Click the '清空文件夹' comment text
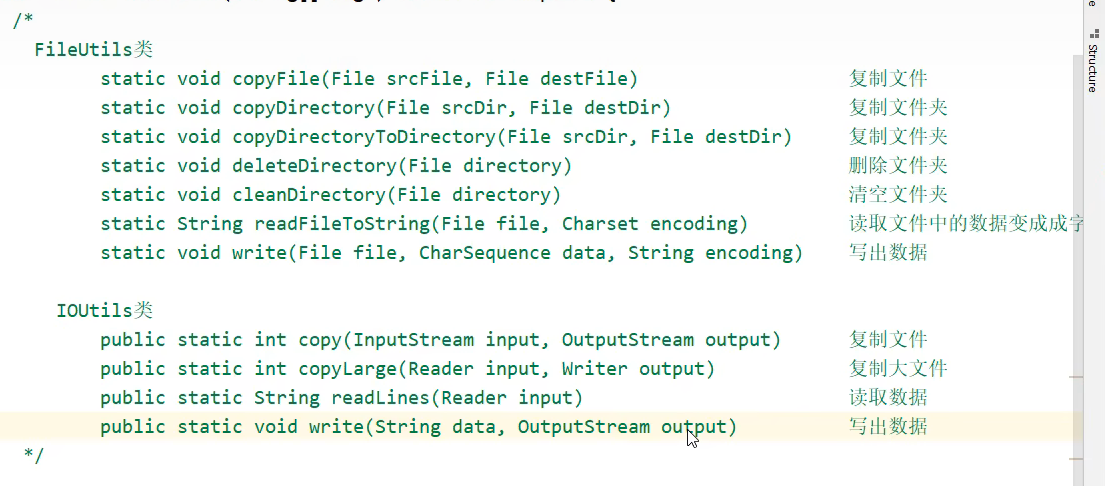1105x486 pixels. (898, 194)
